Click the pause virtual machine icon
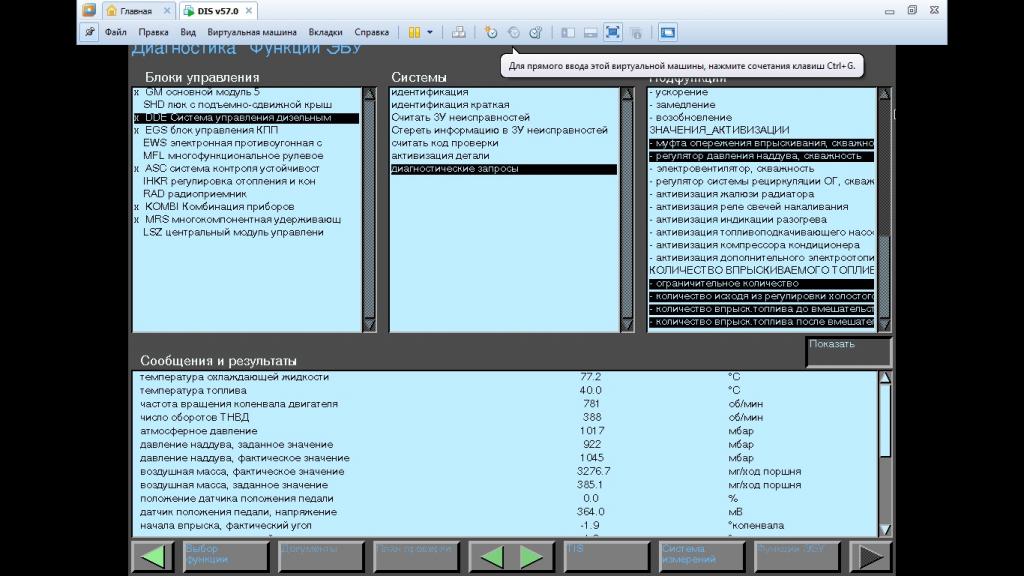1024x576 pixels. click(x=415, y=32)
